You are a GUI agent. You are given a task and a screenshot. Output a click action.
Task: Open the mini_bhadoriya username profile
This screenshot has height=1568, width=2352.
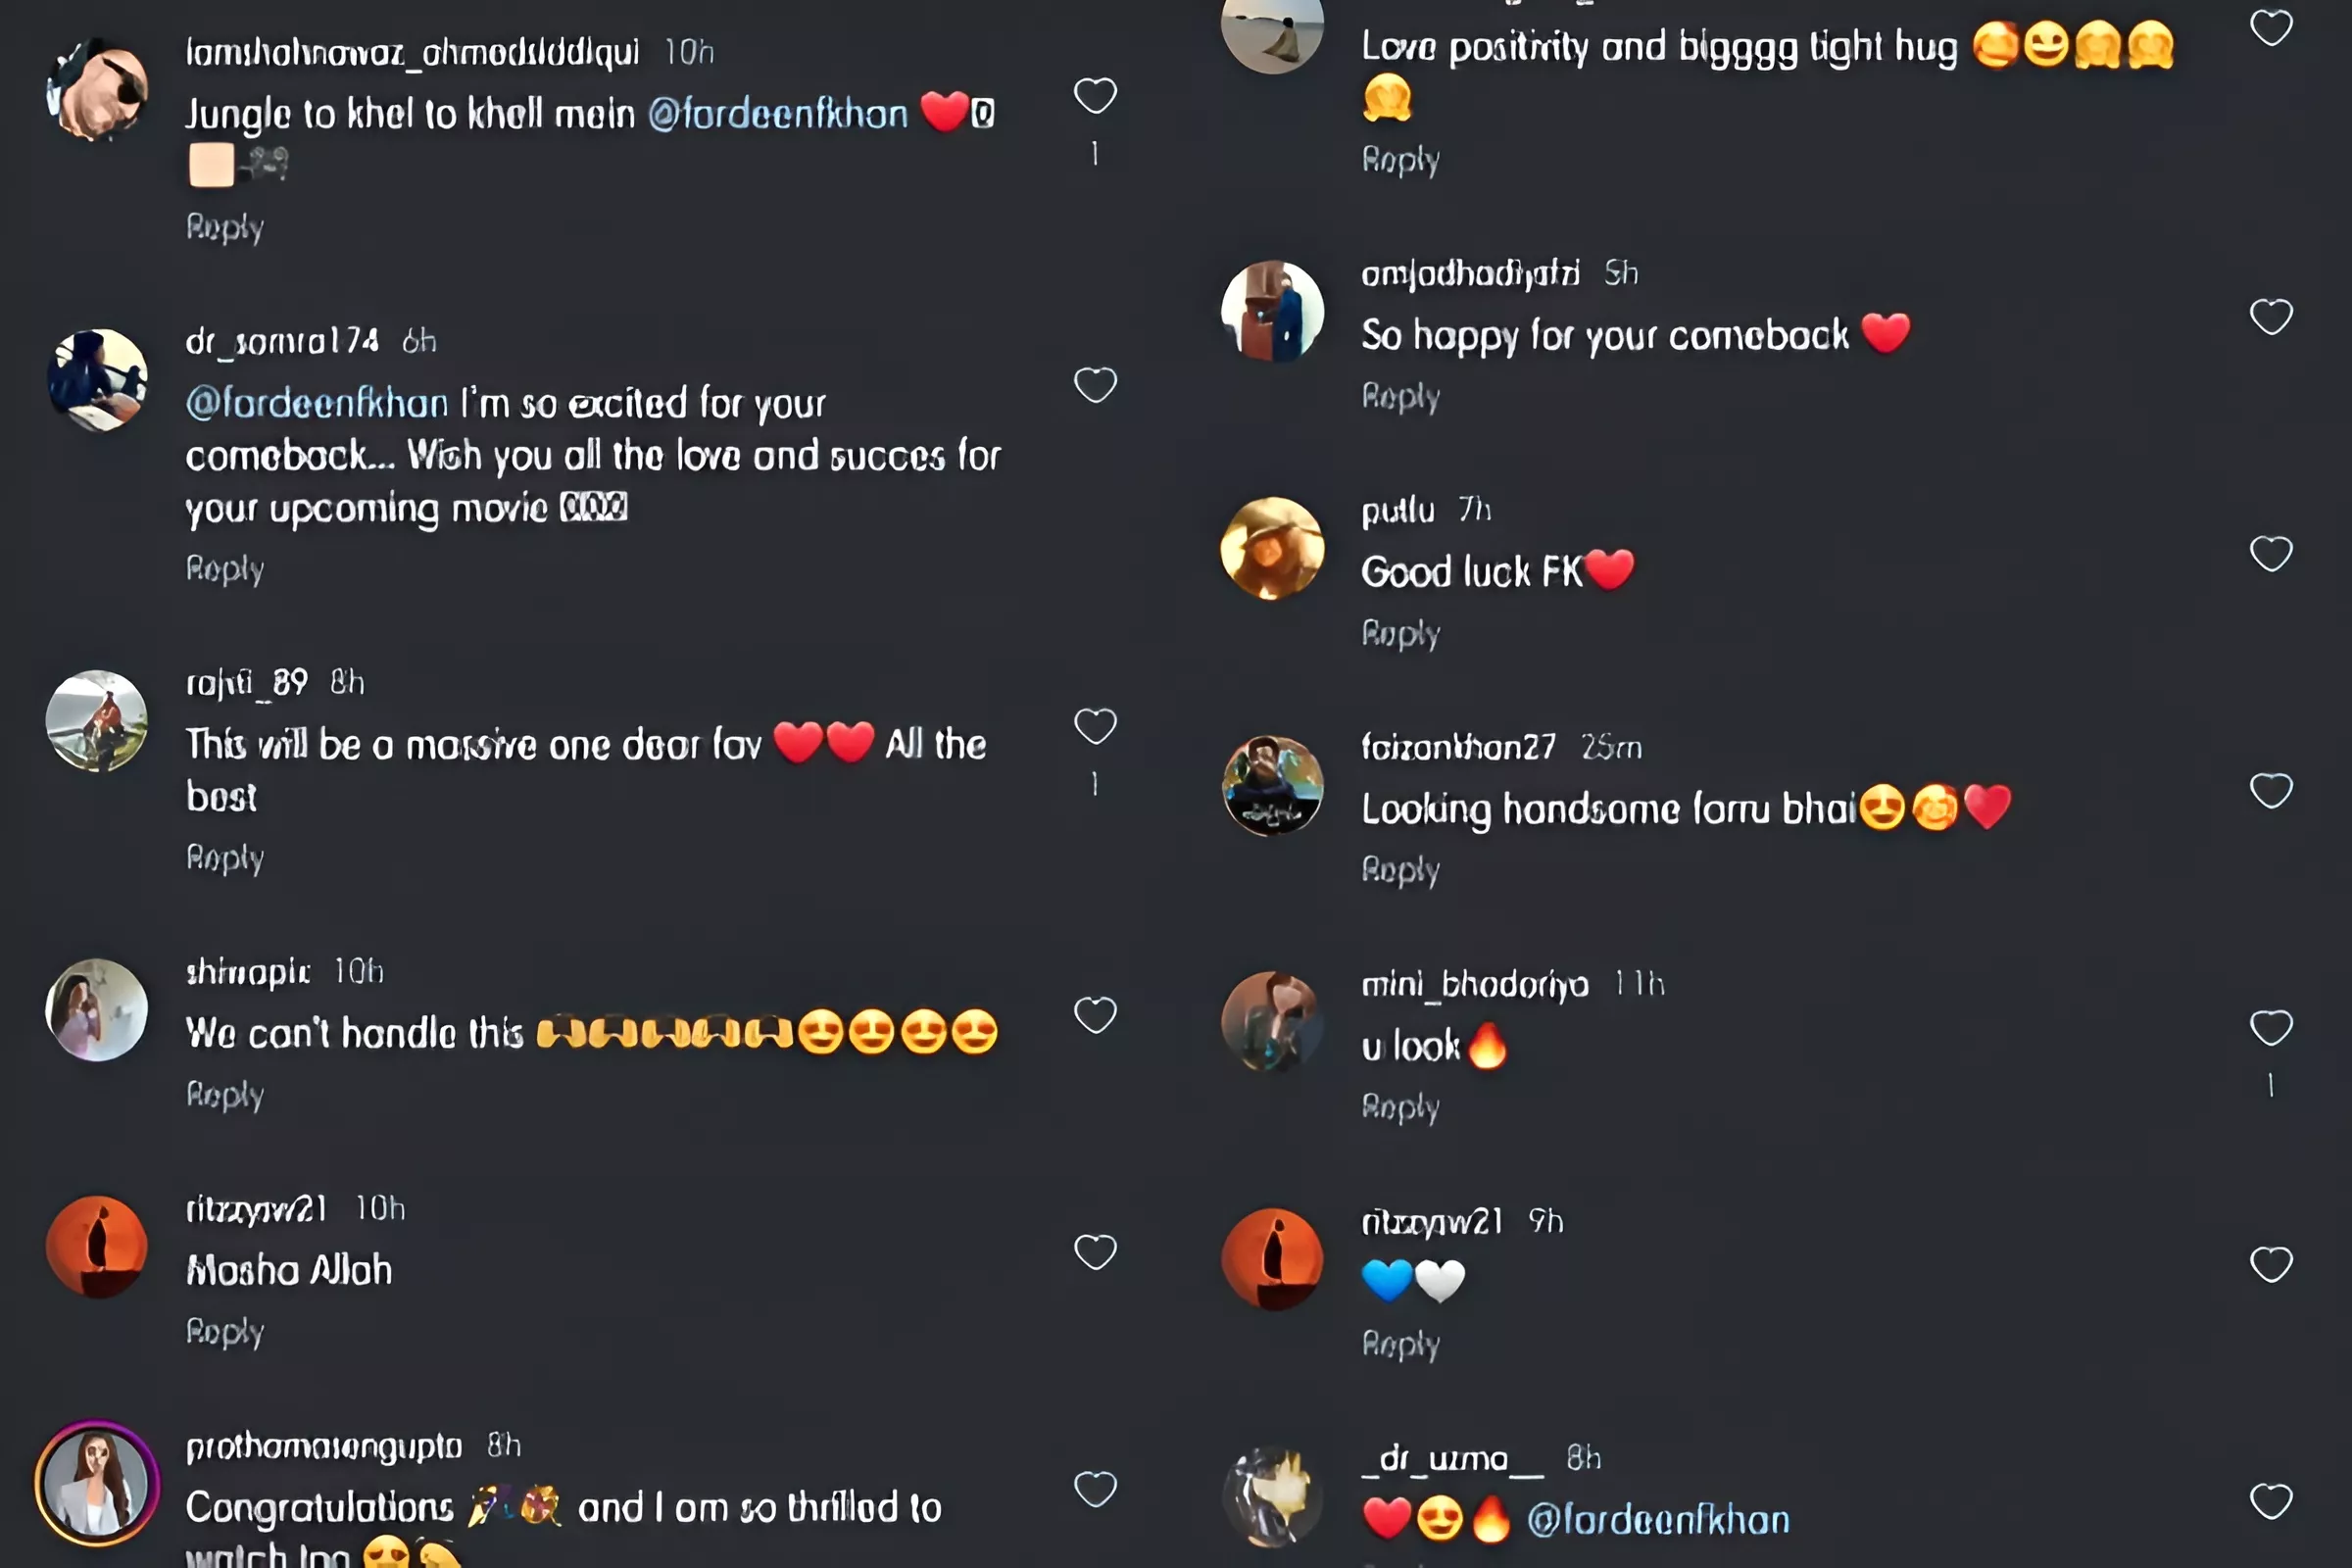[x=1474, y=985]
